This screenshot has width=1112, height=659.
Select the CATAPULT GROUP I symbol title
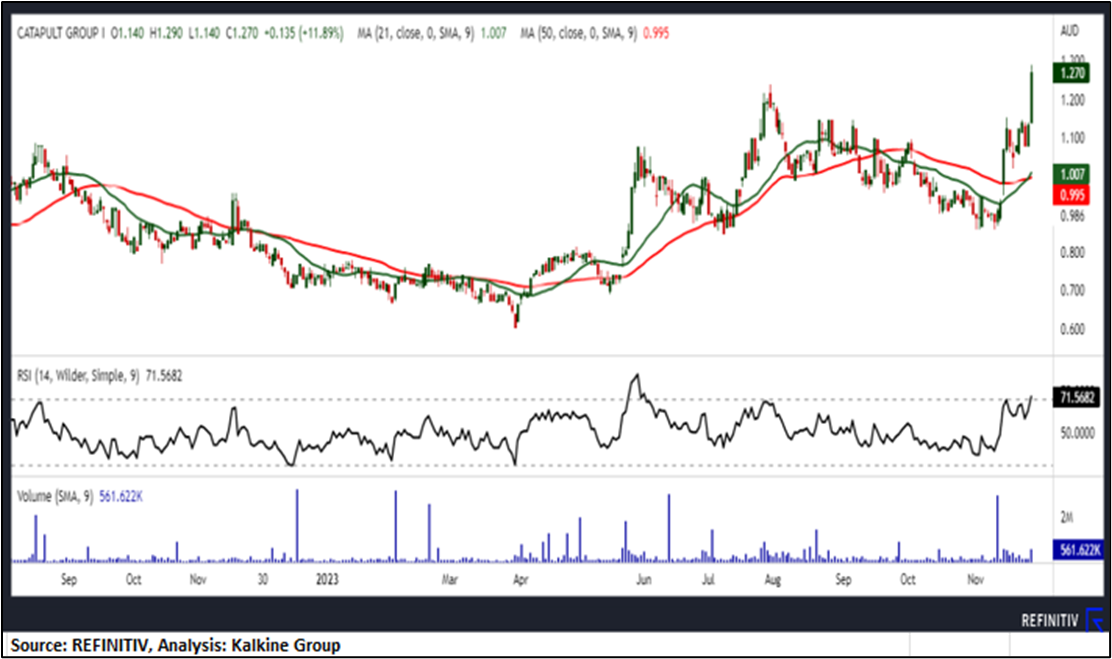pyautogui.click(x=60, y=33)
